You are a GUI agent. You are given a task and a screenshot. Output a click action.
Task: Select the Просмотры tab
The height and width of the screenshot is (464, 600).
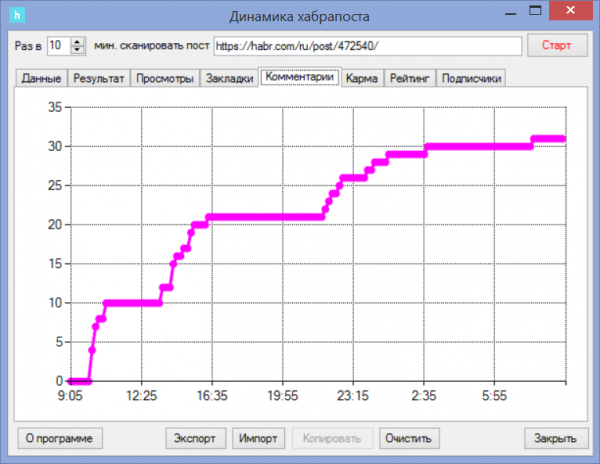(164, 79)
